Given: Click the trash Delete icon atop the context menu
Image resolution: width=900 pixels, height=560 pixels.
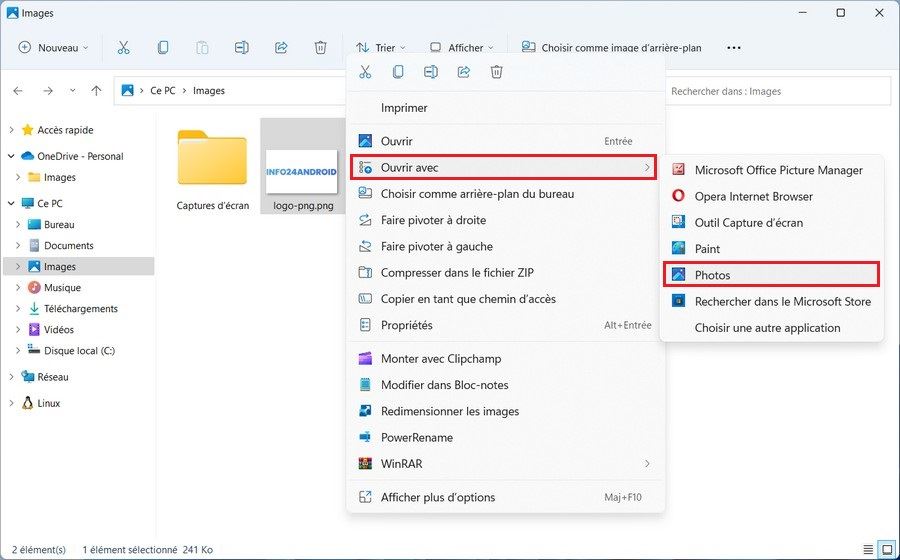Looking at the screenshot, I should (x=496, y=72).
